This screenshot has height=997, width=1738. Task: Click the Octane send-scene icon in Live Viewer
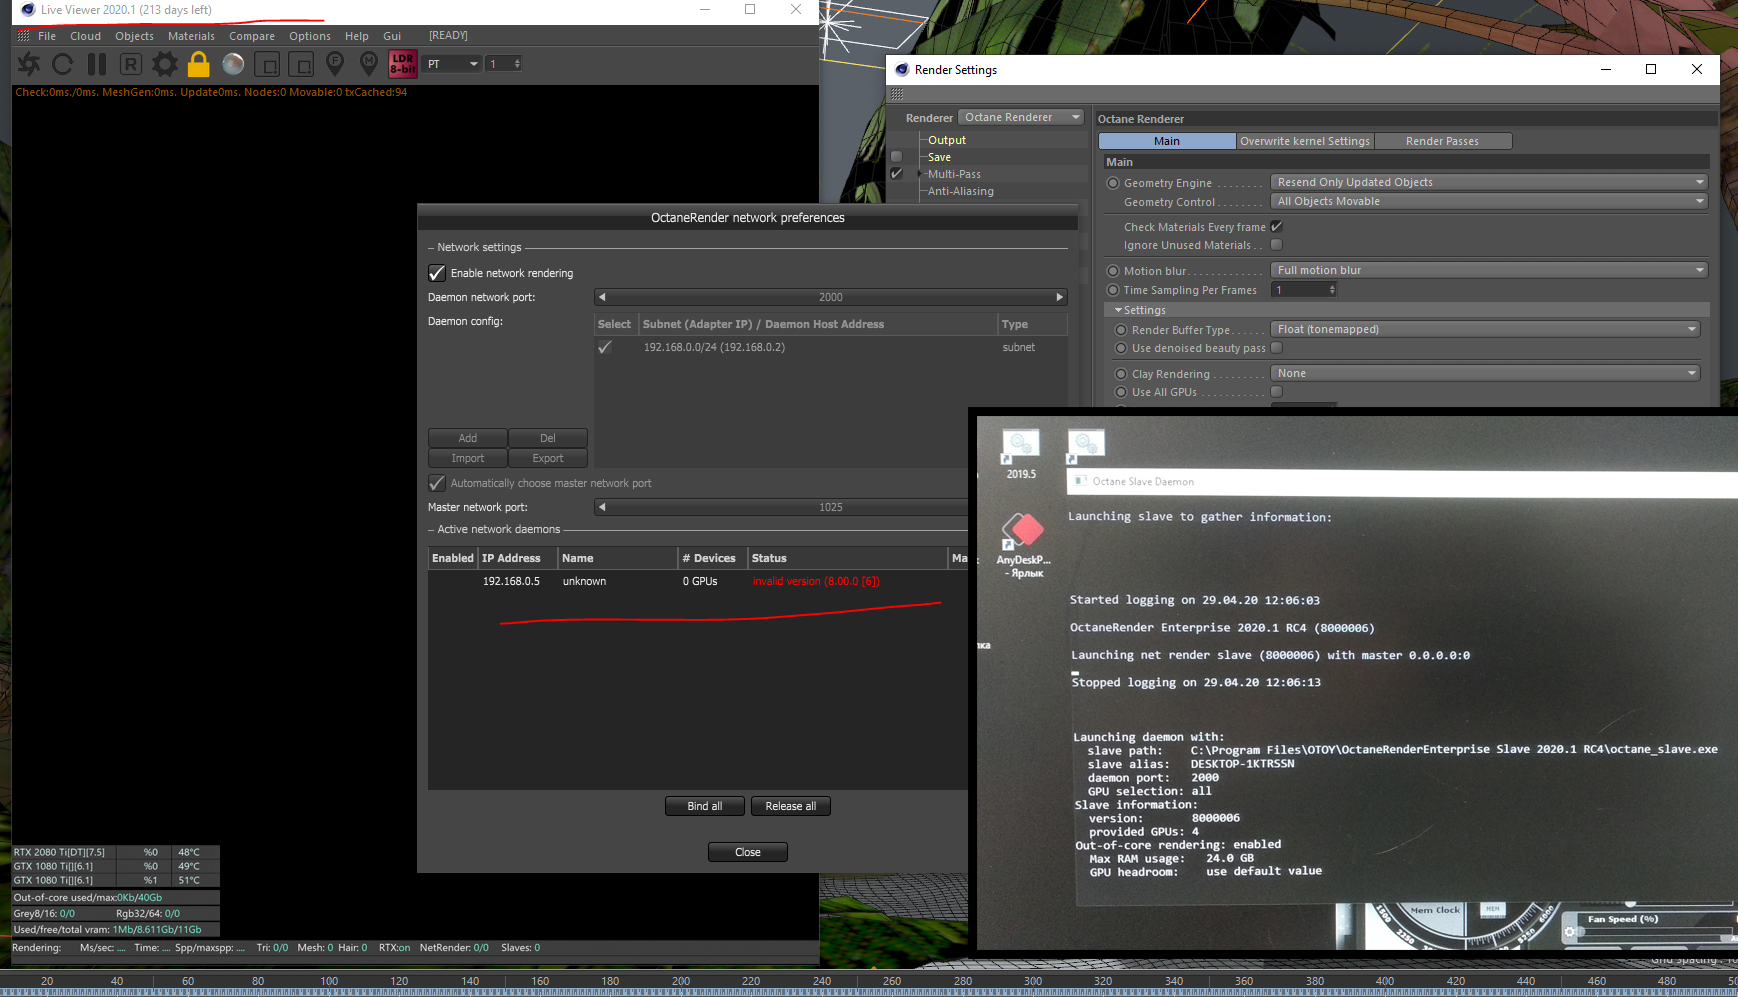pos(29,64)
